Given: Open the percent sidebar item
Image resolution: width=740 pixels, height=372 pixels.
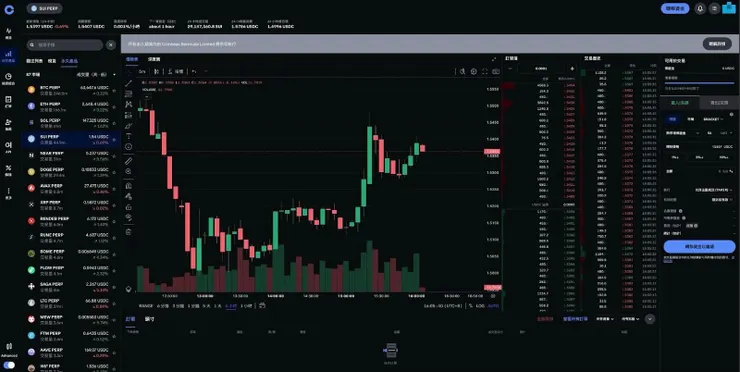Looking at the screenshot, I should (8, 170).
